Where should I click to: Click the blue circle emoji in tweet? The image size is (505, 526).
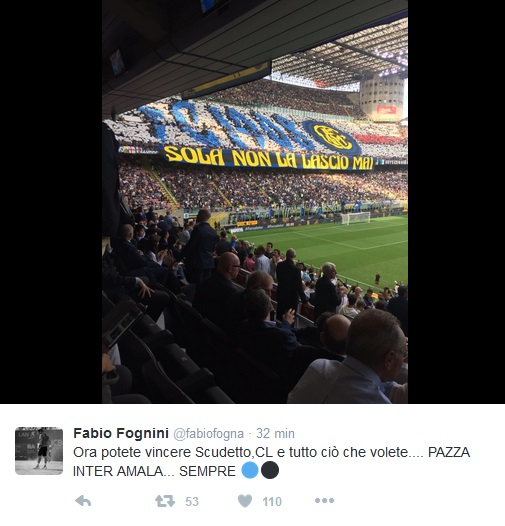coord(250,470)
